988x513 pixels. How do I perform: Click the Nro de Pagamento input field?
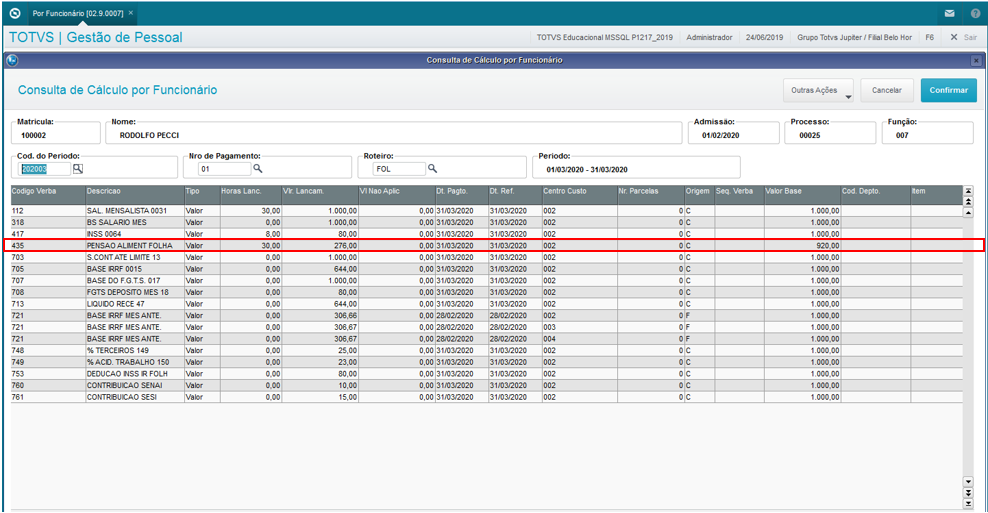224,169
